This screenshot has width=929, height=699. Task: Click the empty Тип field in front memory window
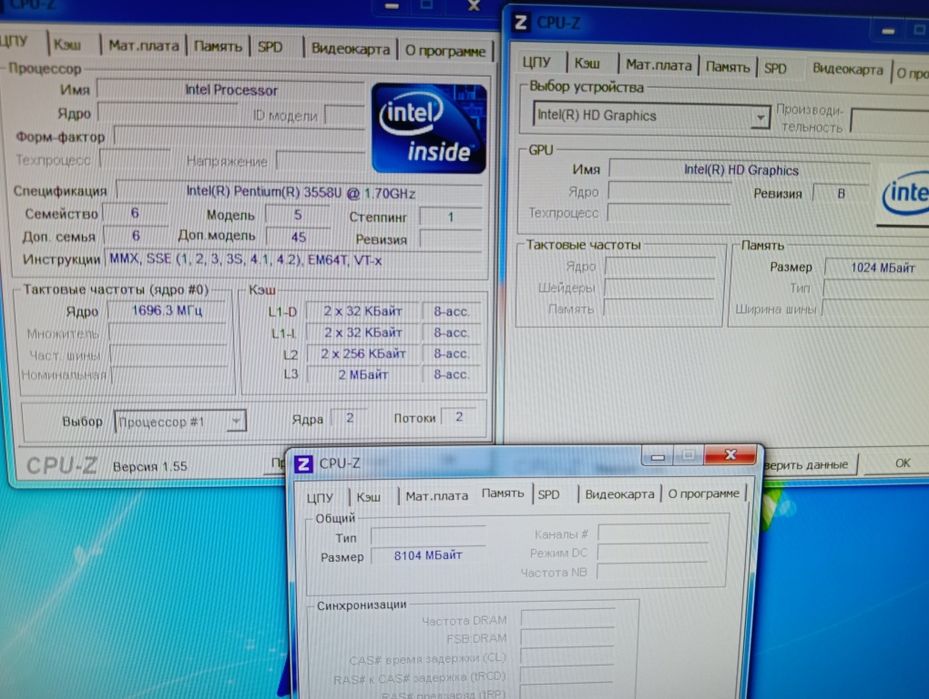tap(428, 536)
